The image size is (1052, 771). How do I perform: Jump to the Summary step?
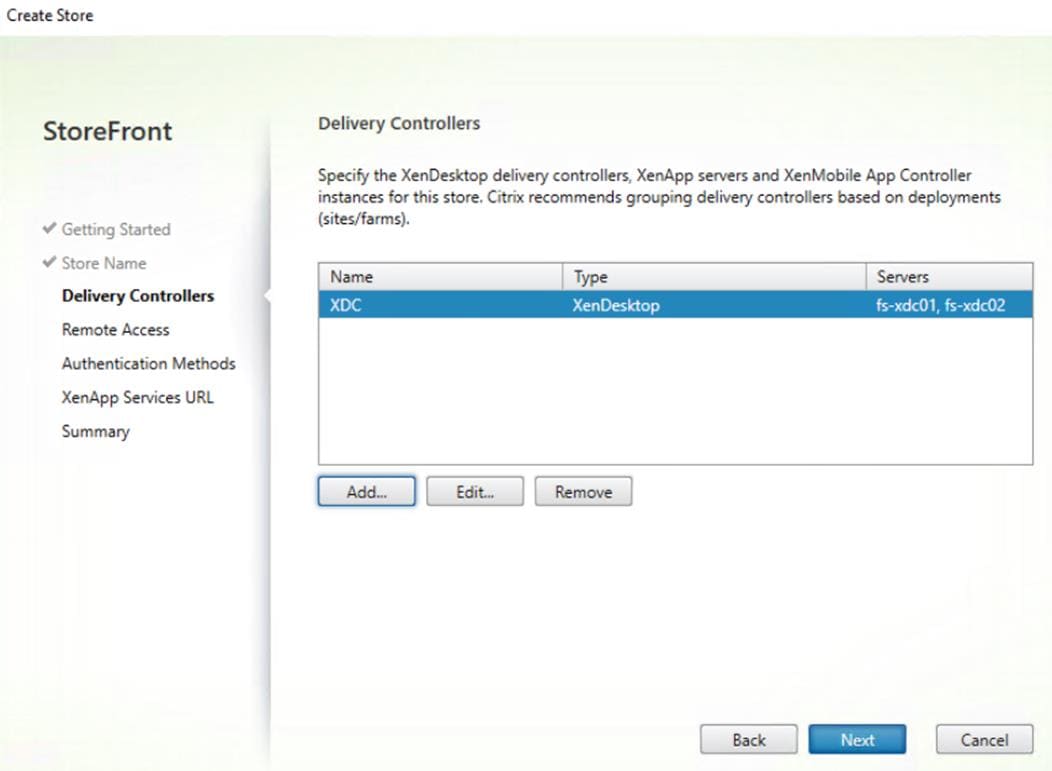95,431
